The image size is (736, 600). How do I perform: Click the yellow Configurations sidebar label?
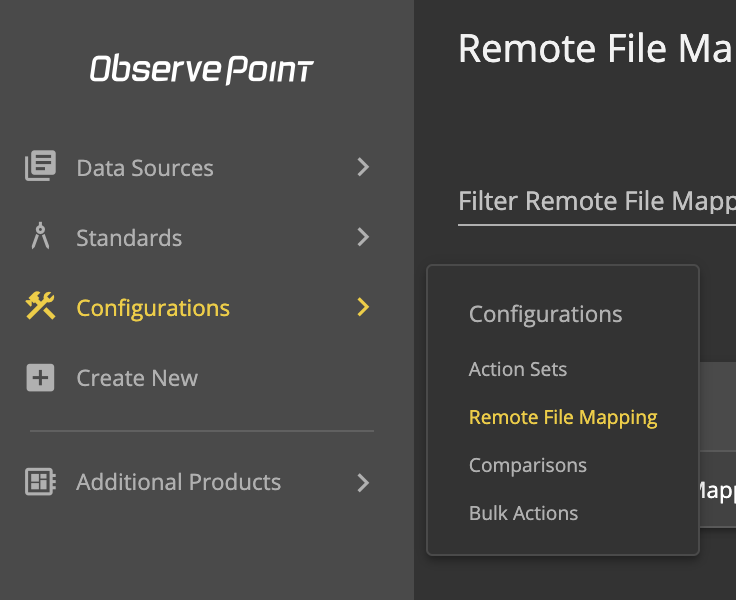153,309
